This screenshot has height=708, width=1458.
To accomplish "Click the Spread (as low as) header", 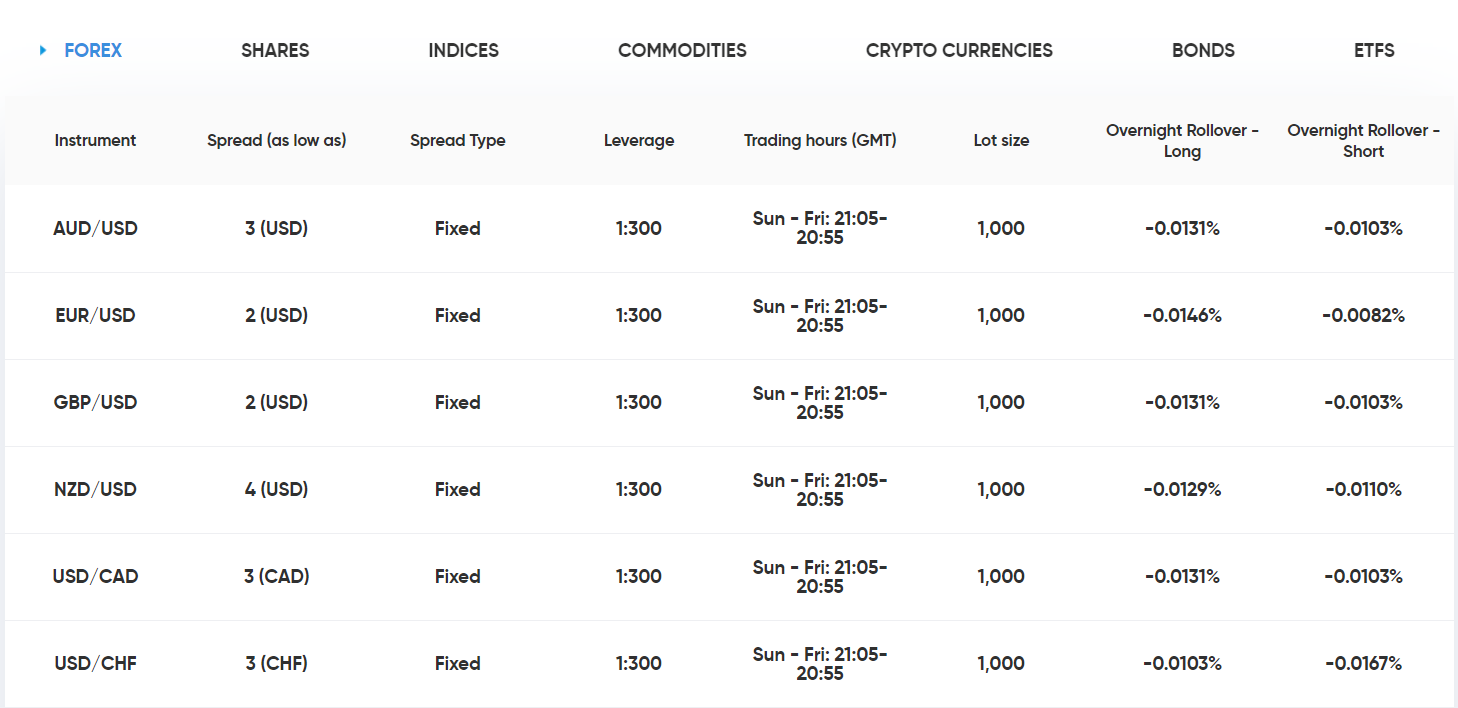I will (277, 140).
